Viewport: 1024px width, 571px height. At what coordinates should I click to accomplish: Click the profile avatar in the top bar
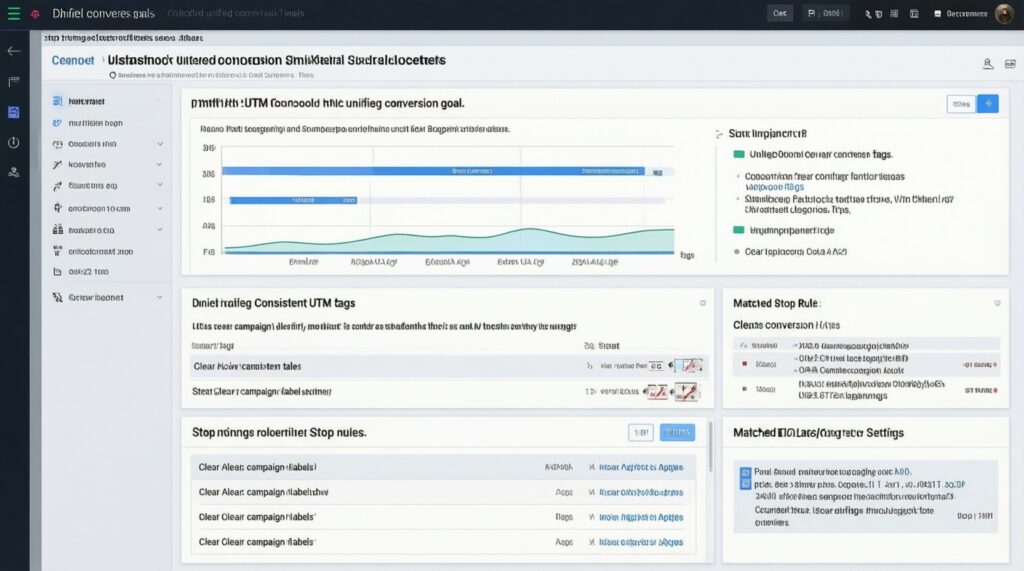click(x=1004, y=14)
